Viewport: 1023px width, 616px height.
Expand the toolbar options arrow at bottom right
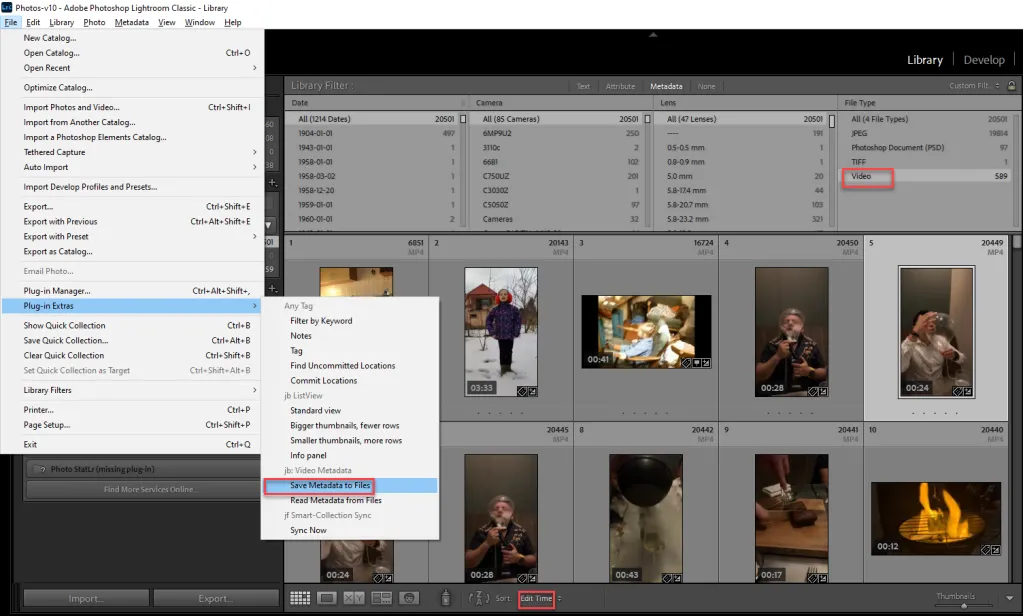(1011, 598)
